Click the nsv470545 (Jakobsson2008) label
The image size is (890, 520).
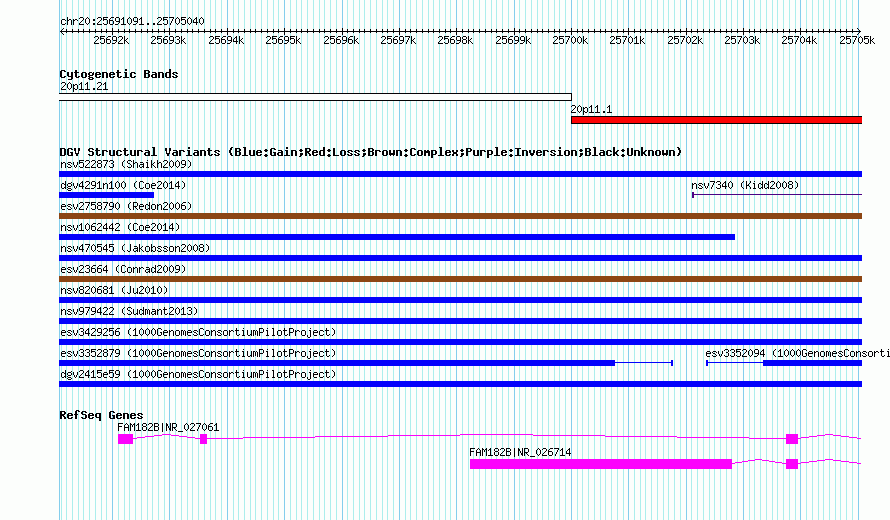coord(135,249)
